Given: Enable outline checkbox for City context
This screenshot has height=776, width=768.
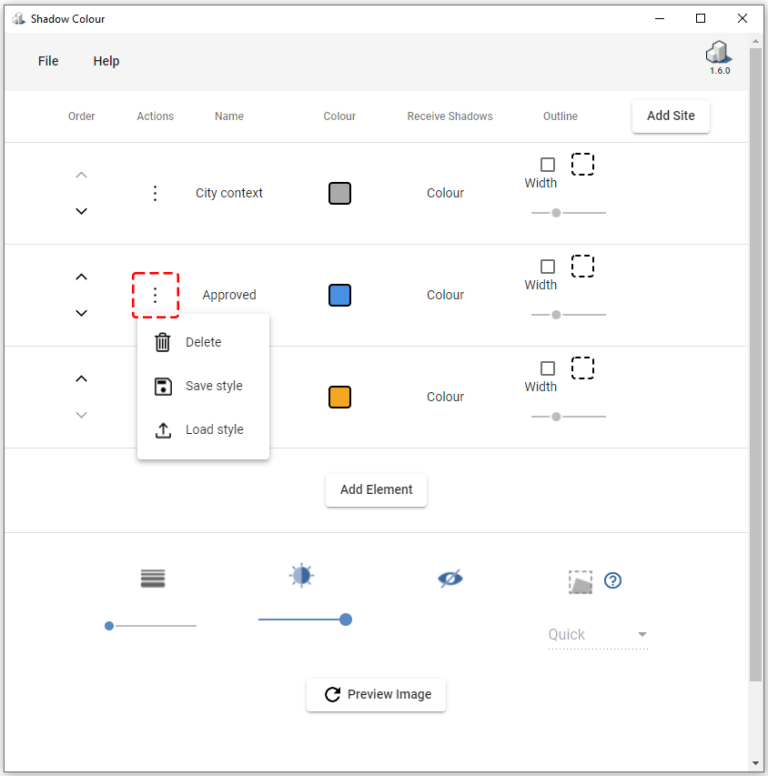Looking at the screenshot, I should click(x=547, y=164).
